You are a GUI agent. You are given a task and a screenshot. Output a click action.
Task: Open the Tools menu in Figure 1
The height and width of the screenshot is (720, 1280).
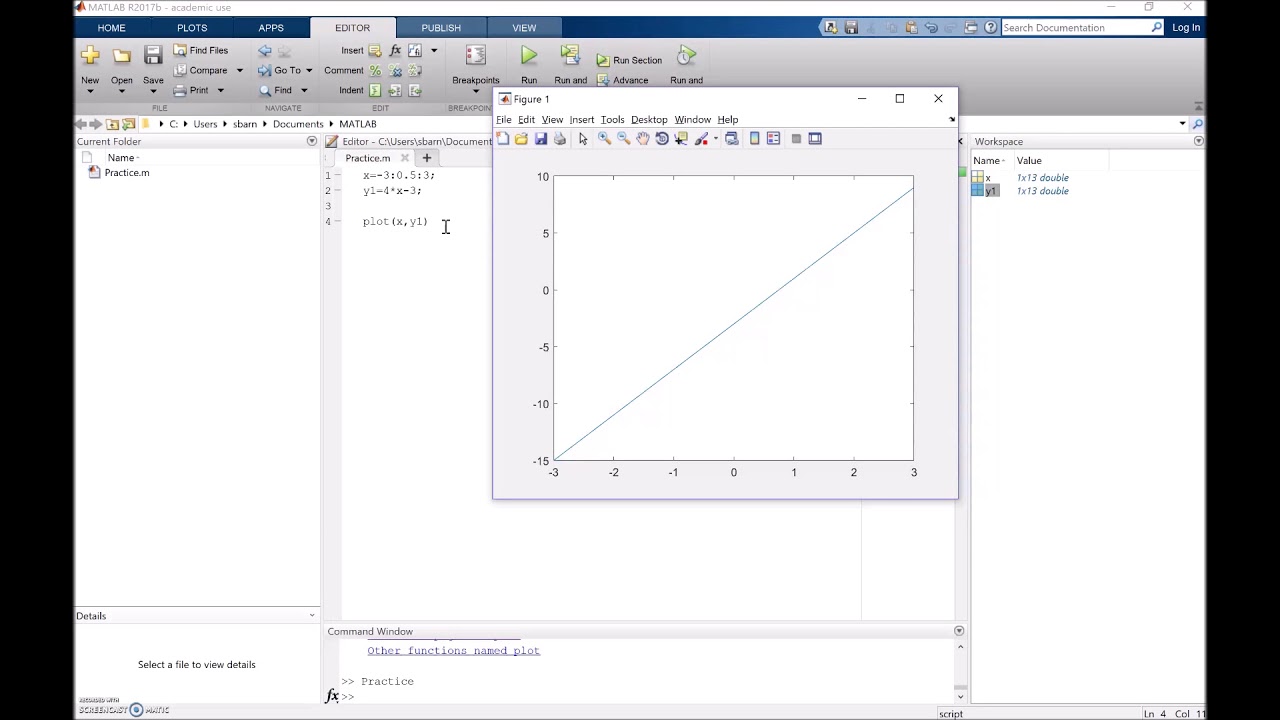612,120
